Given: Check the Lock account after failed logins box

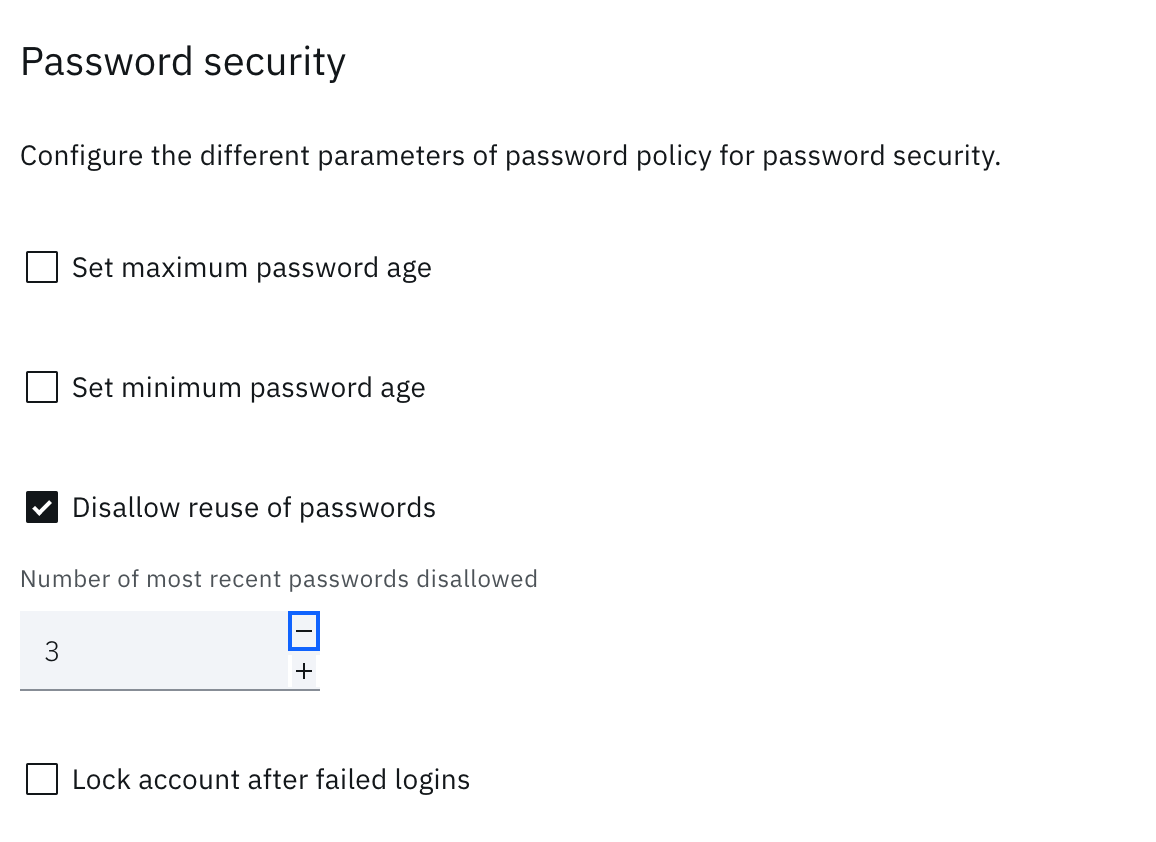Looking at the screenshot, I should (42, 779).
